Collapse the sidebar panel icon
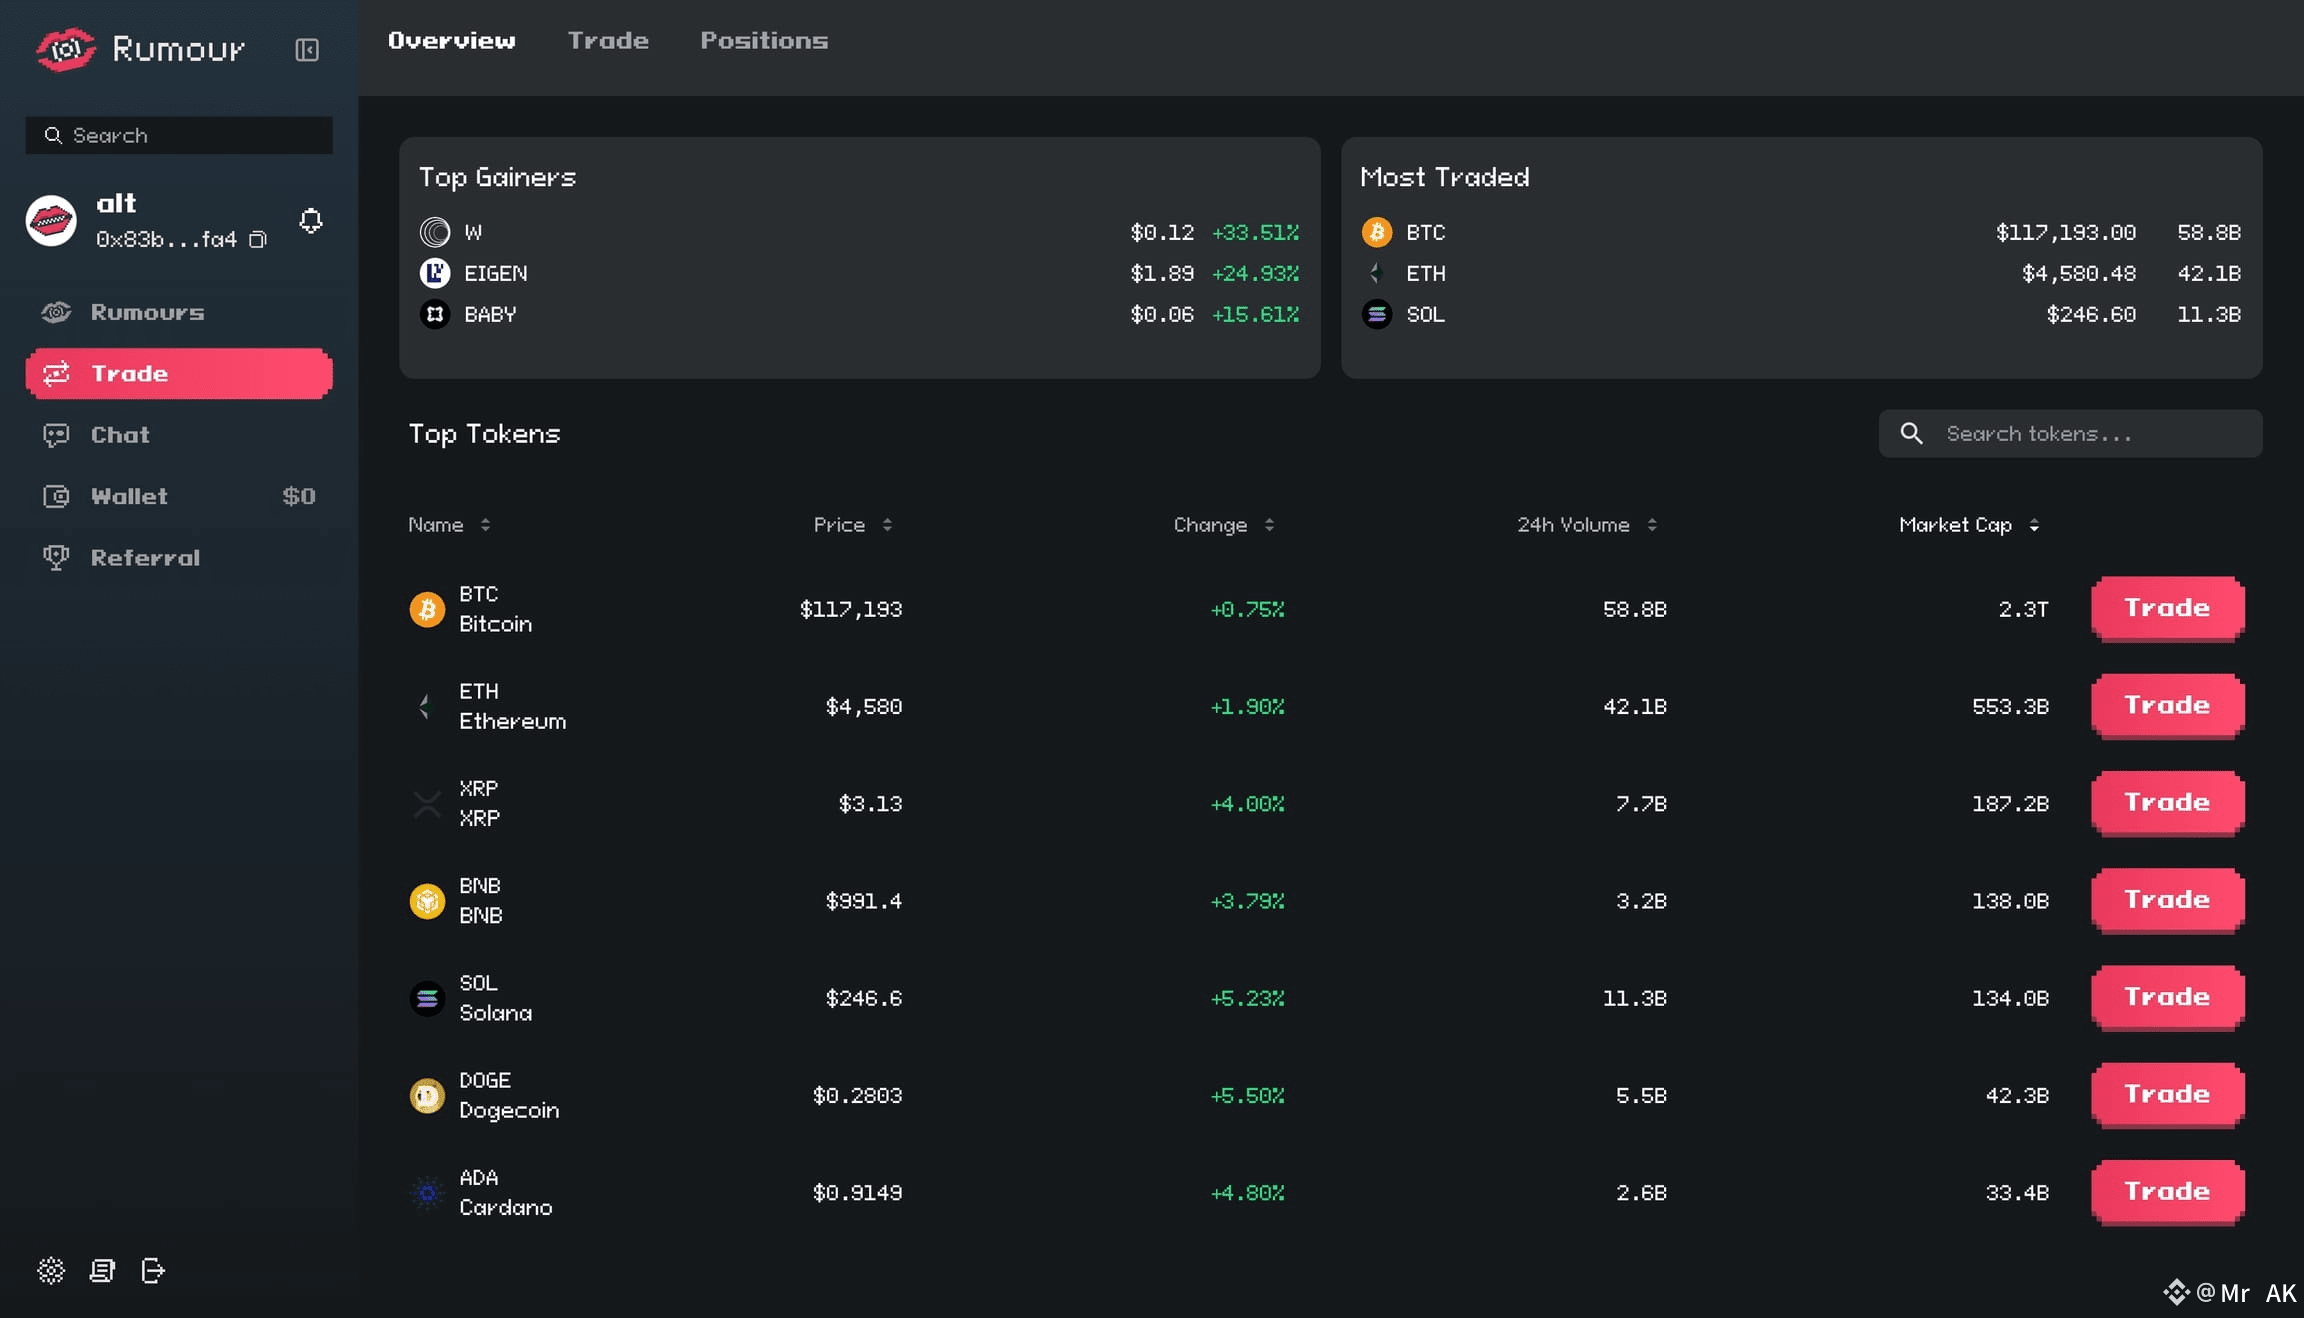 click(307, 50)
